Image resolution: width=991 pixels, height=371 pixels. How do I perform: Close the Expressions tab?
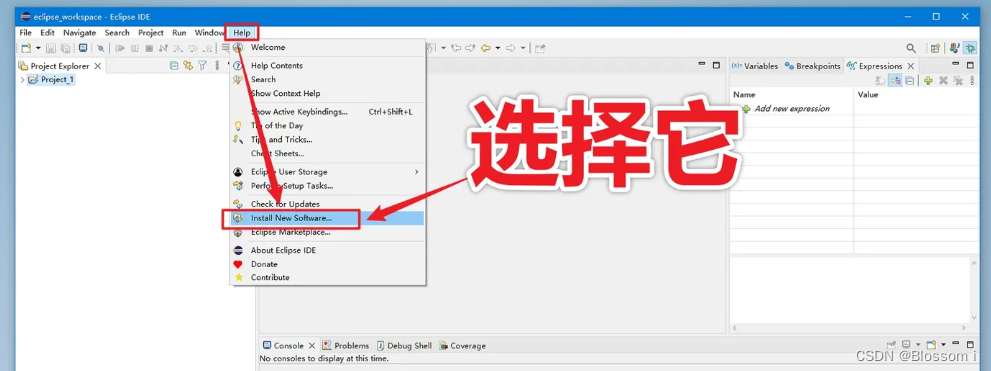[x=911, y=66]
